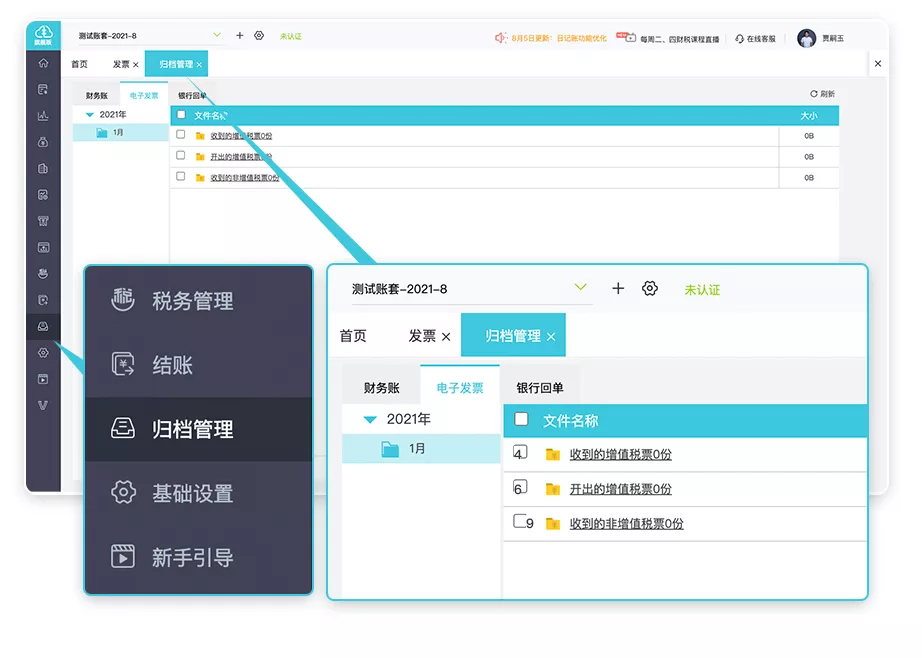The width and height of the screenshot is (922, 658).
Task: Tick the checkbox beside enlarged 收到的非增值税票0份
Action: [519, 522]
